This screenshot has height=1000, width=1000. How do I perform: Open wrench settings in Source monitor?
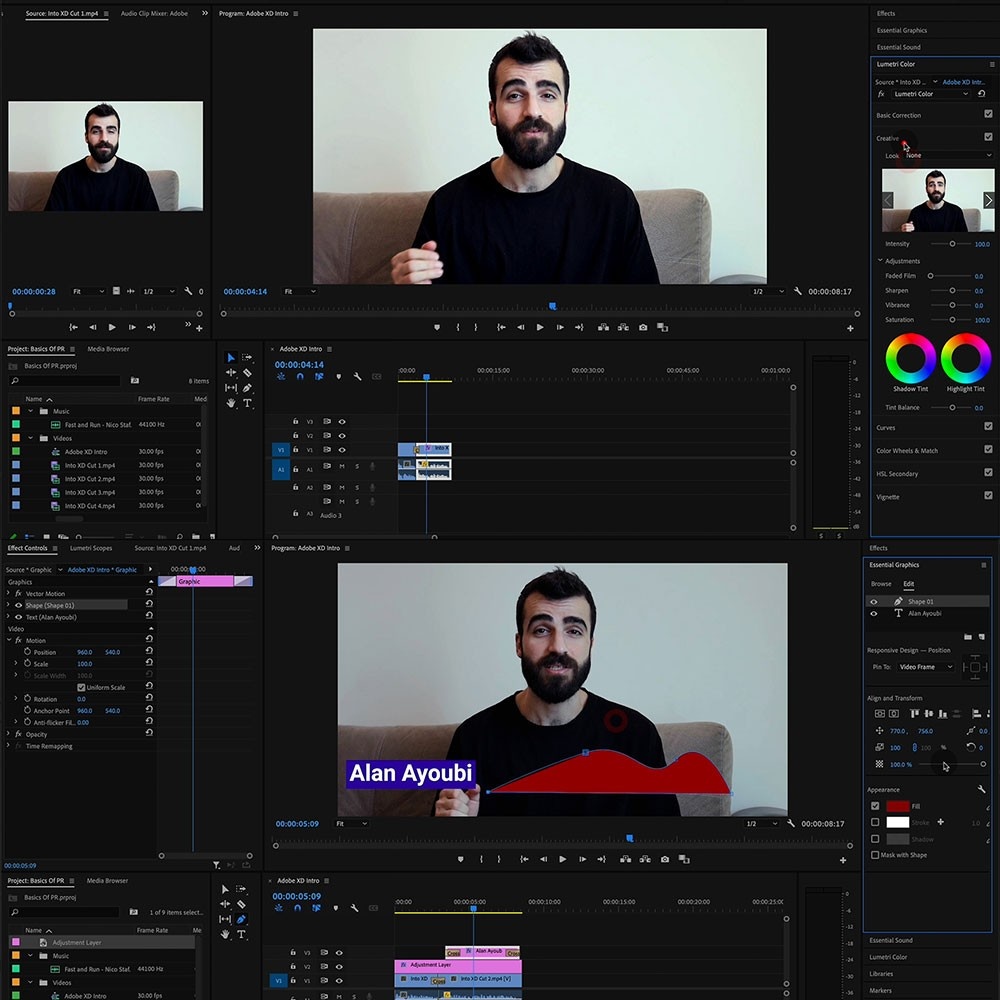coord(188,291)
